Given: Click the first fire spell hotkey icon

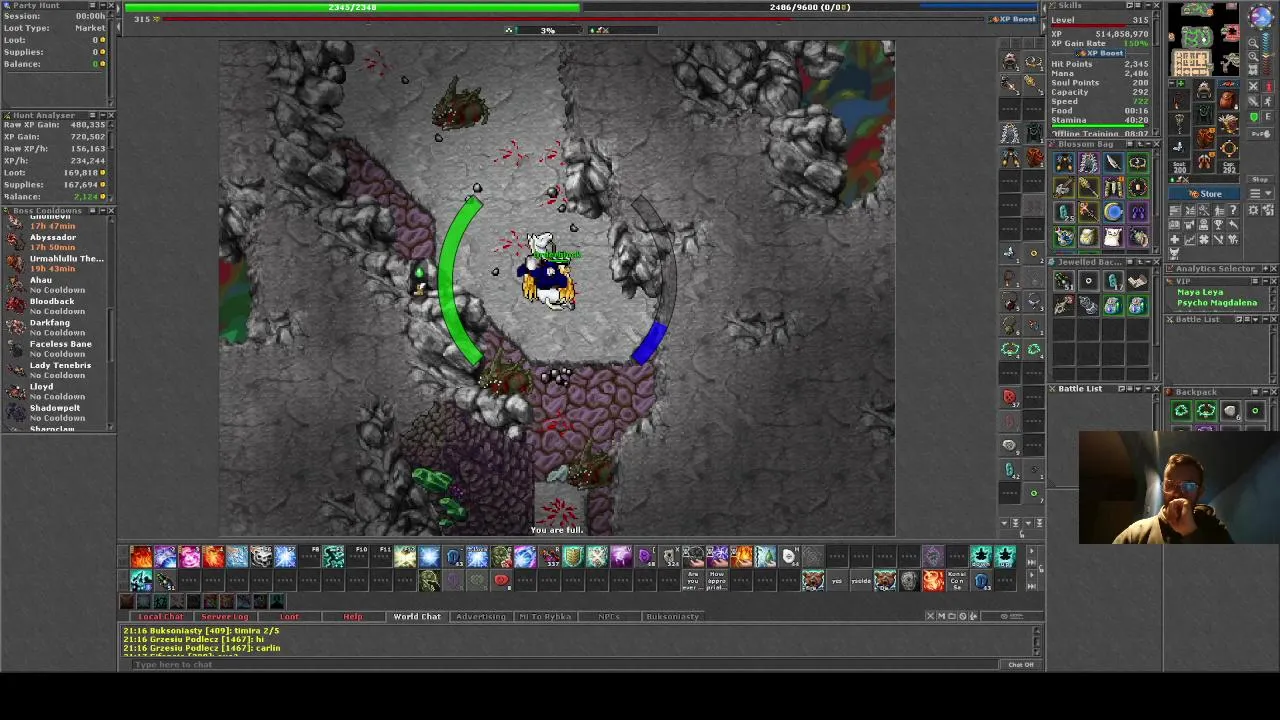Looking at the screenshot, I should tap(140, 556).
